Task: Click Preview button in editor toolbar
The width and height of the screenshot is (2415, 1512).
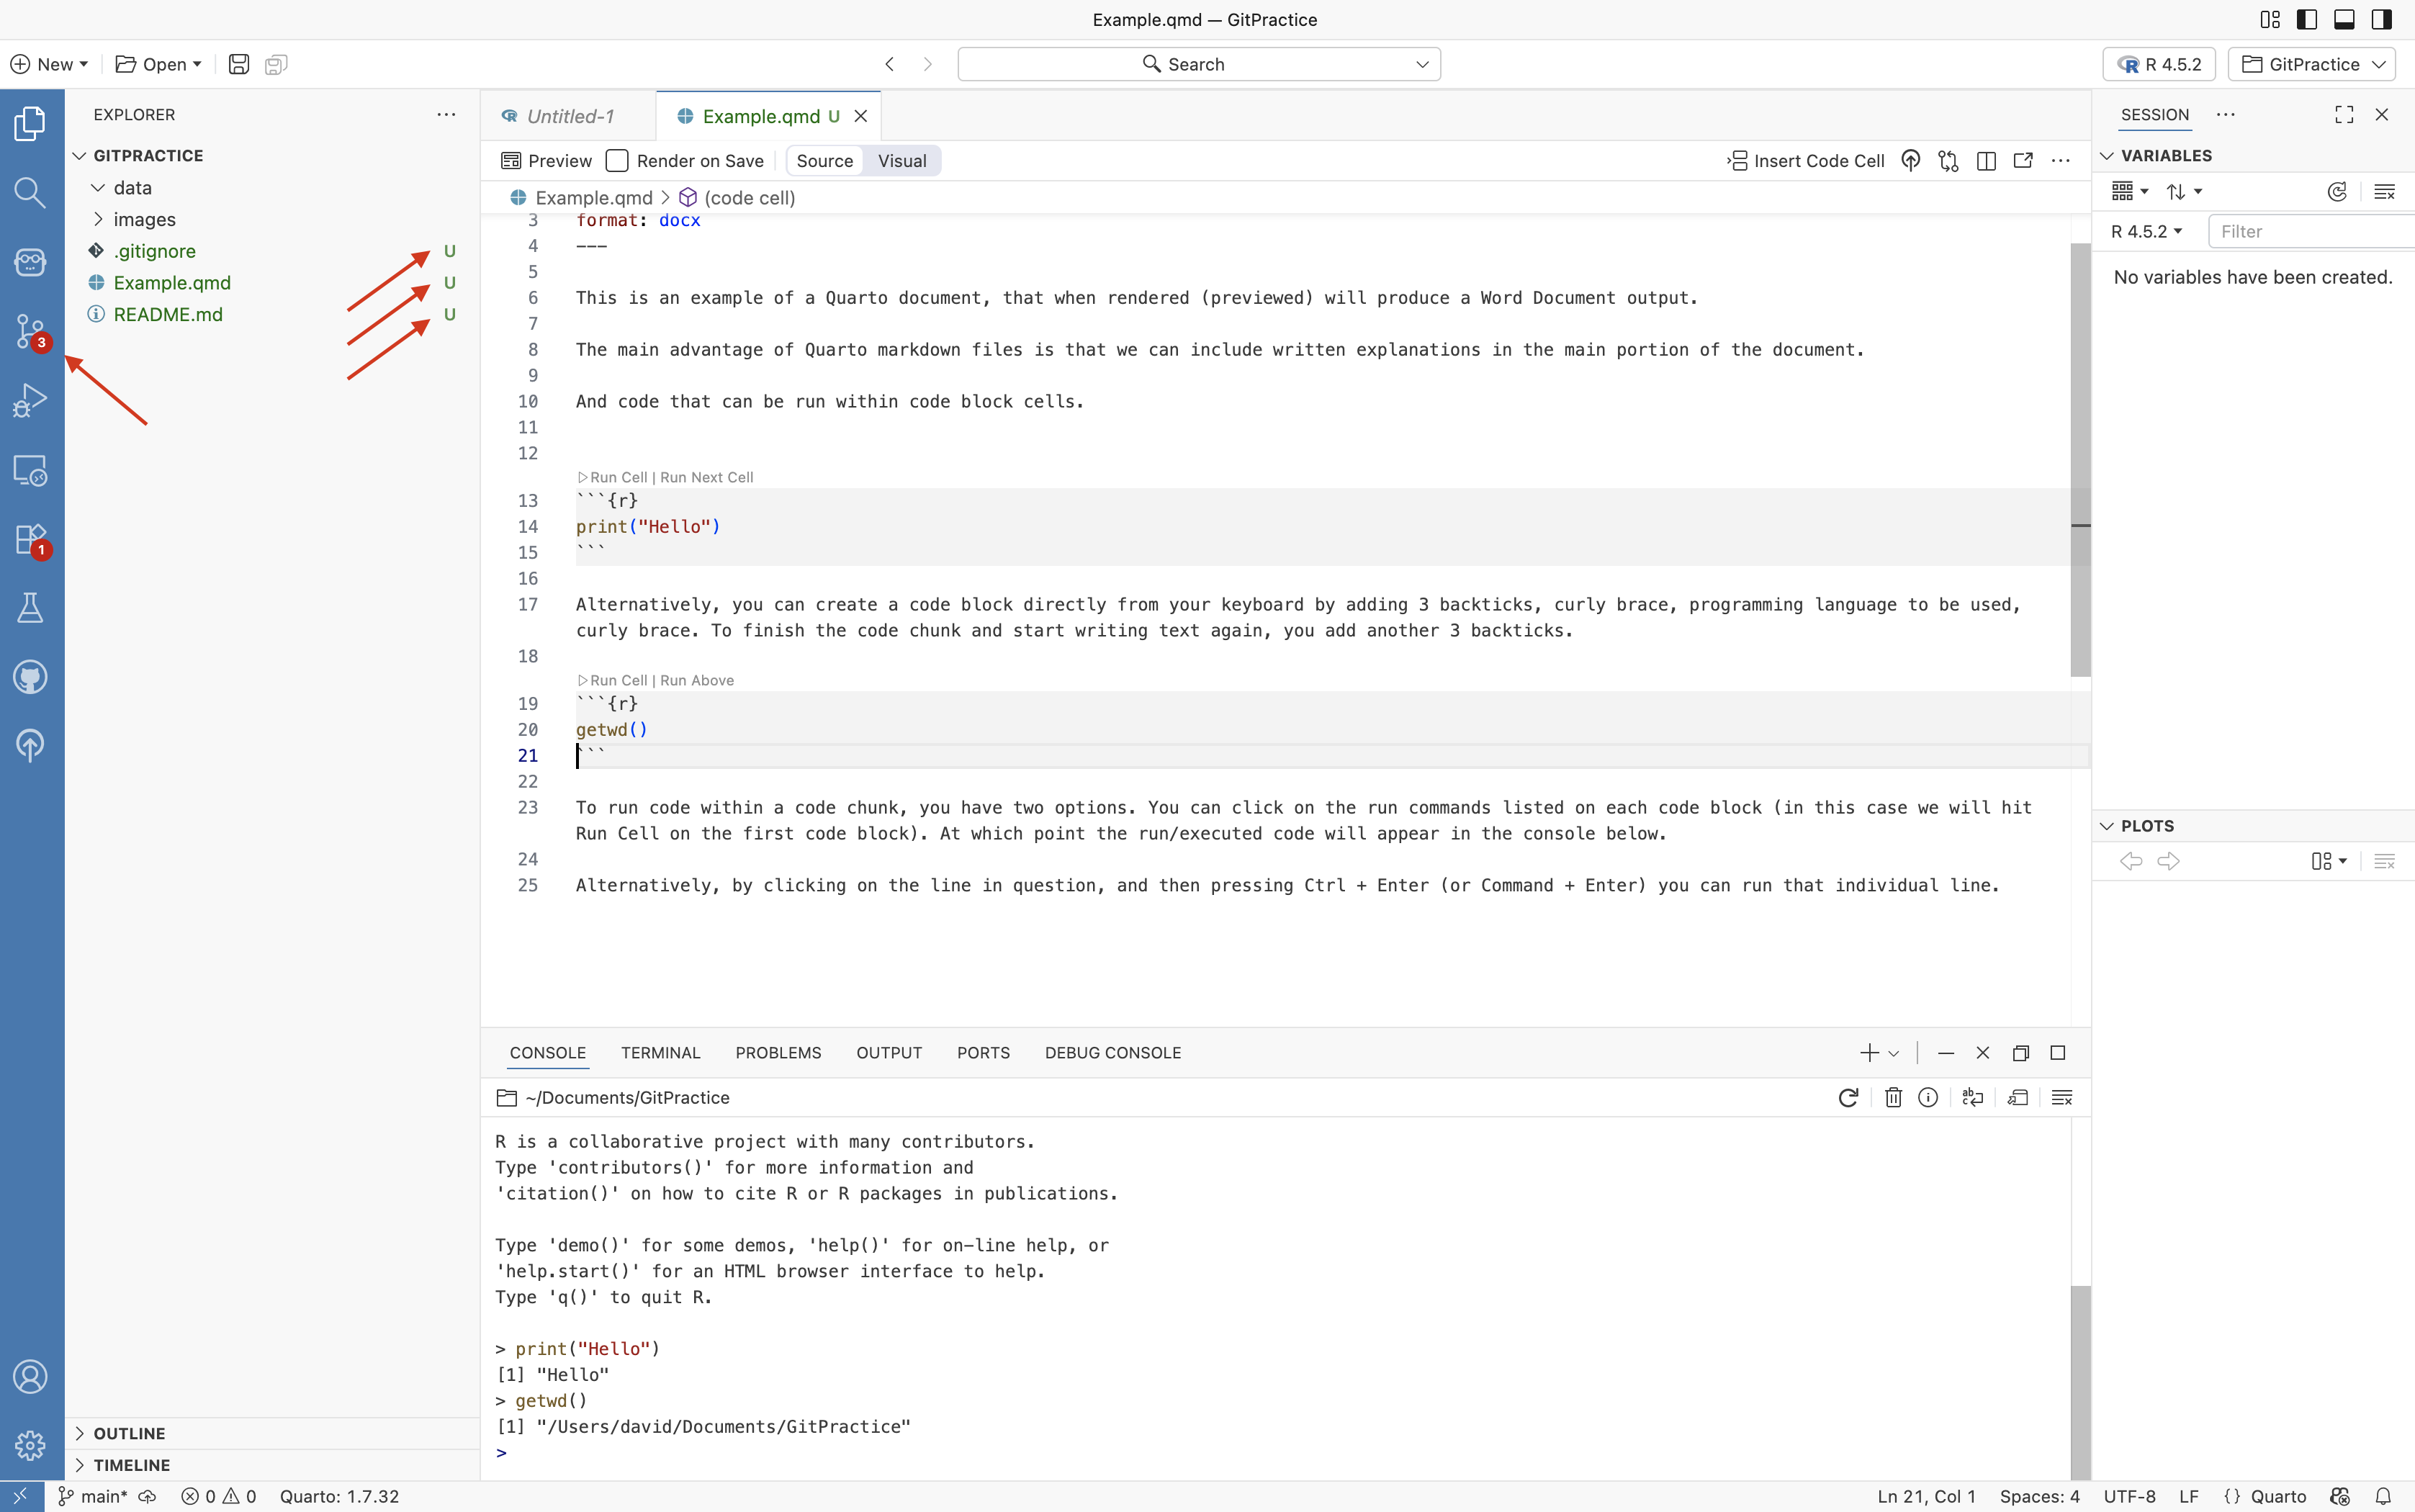Action: pos(547,161)
